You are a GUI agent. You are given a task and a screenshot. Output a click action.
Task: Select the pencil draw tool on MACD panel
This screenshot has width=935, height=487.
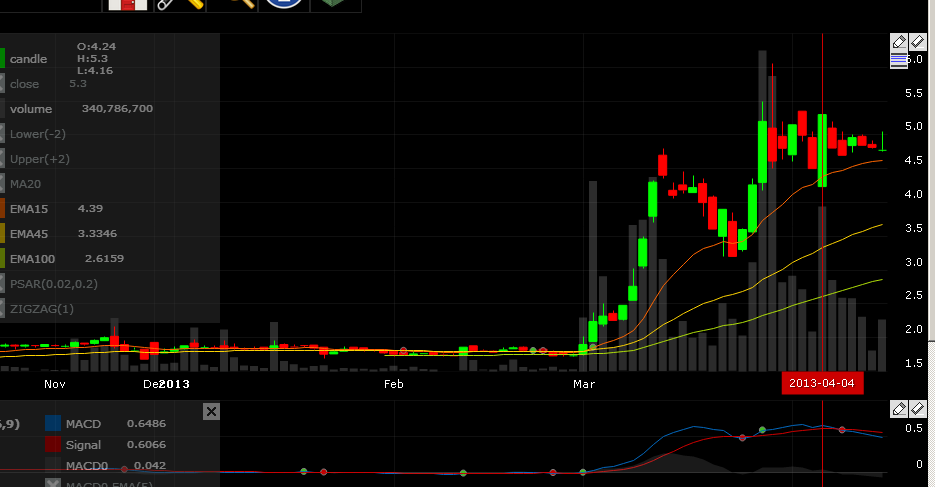pos(899,408)
